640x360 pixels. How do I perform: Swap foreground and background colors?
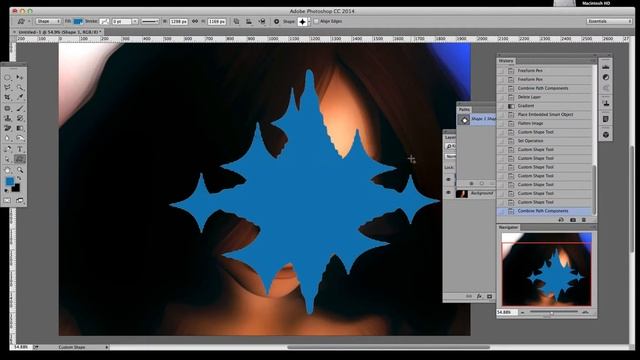18,179
